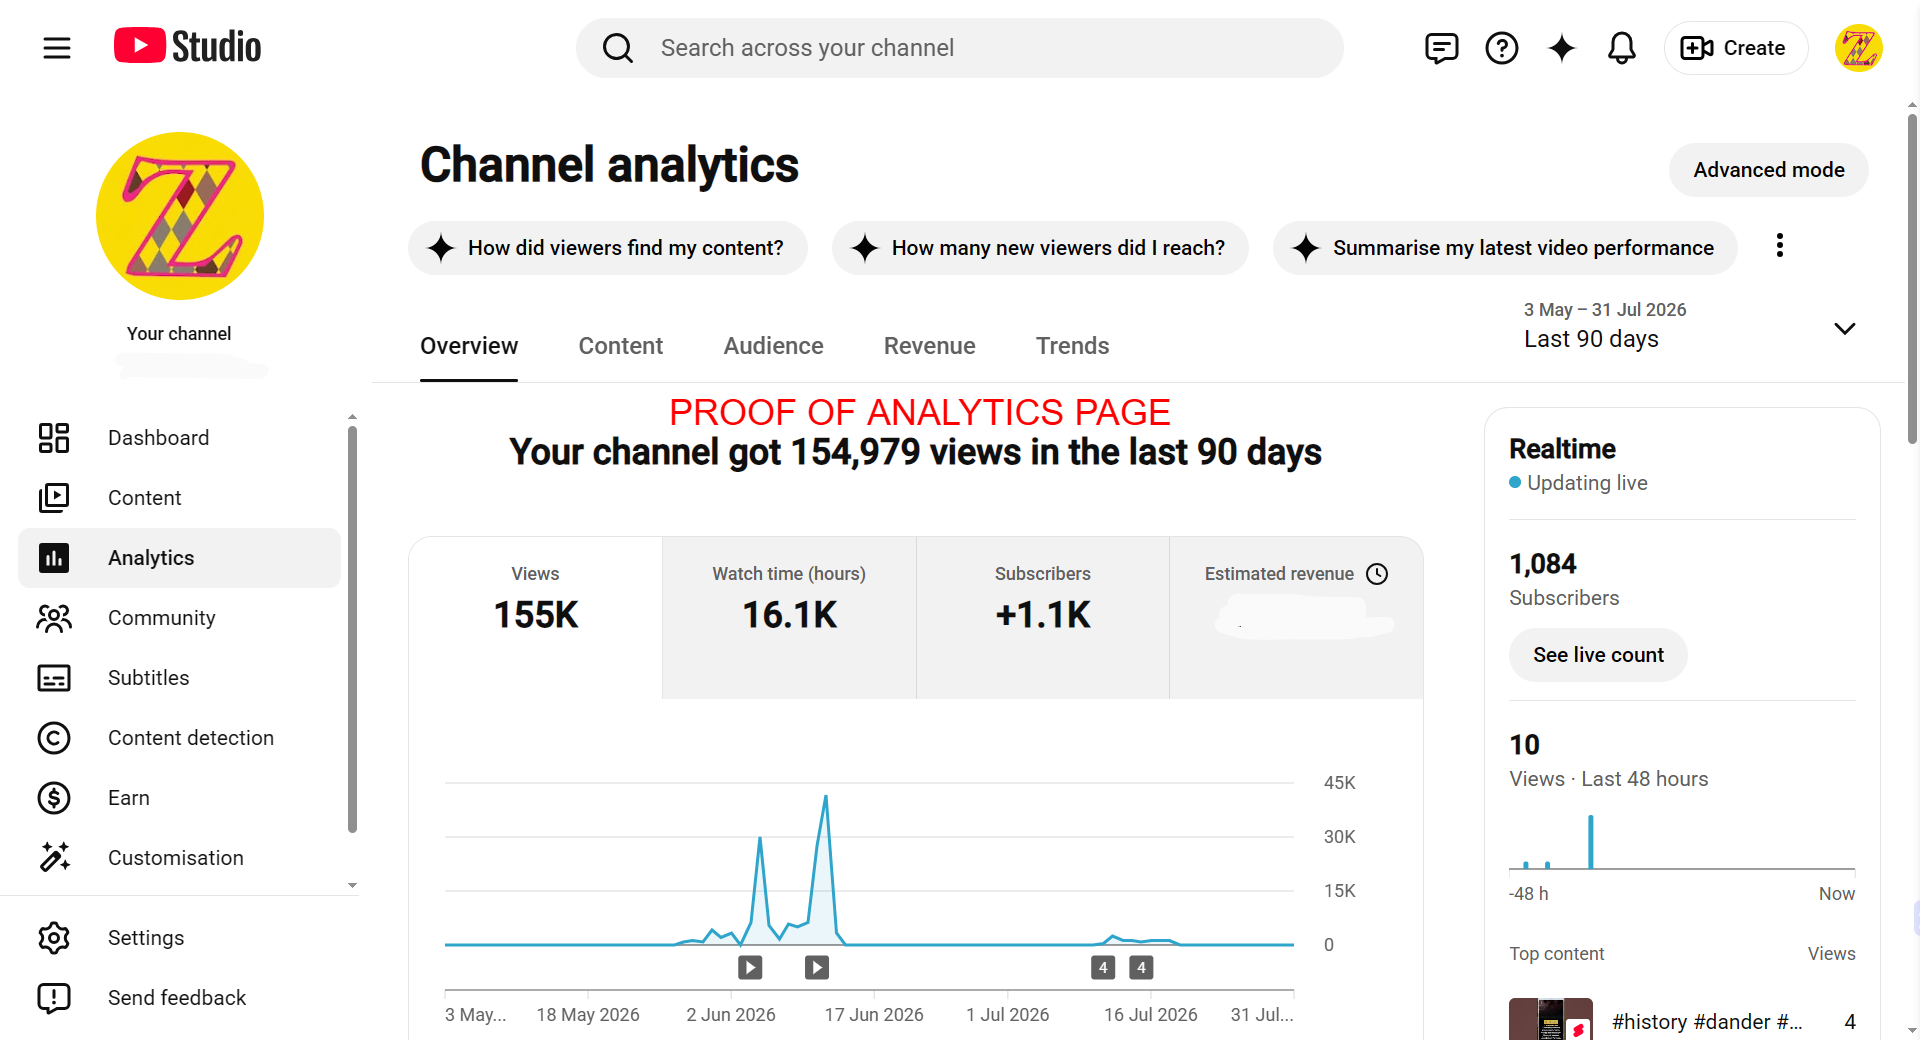1920x1040 pixels.
Task: Click 'How did viewers find my content?' chip
Action: (607, 248)
